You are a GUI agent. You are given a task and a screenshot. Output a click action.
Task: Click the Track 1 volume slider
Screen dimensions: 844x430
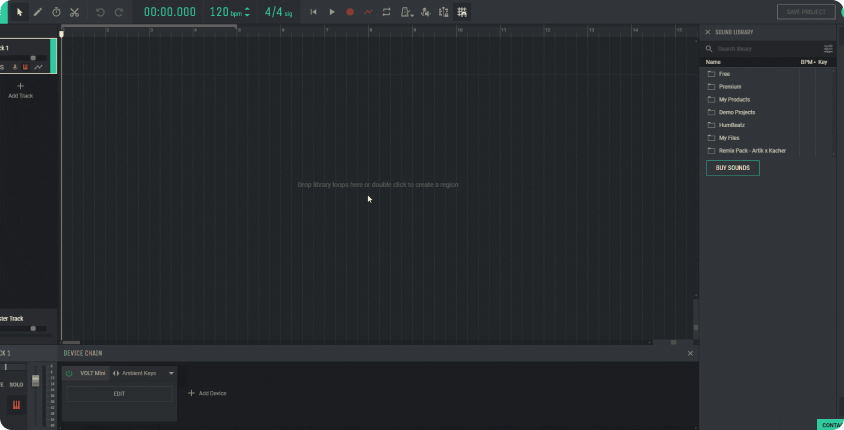click(x=32, y=58)
